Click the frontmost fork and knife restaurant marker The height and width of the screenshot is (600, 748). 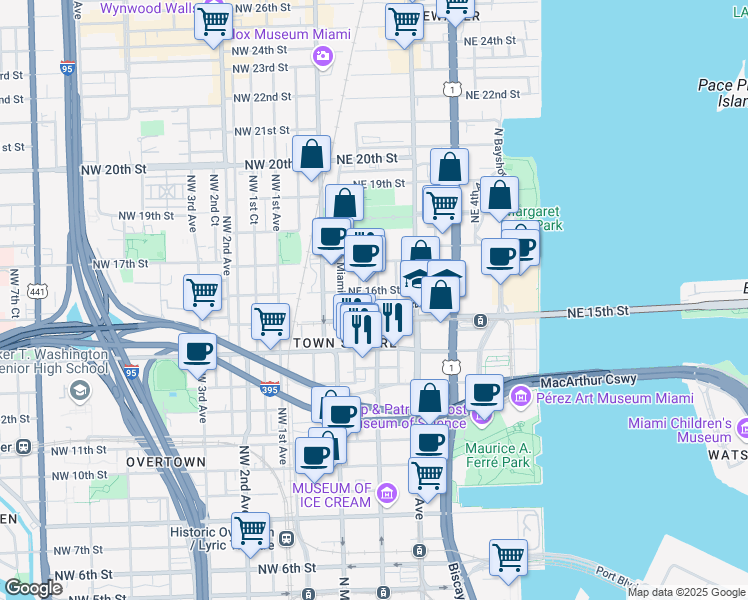[x=362, y=331]
